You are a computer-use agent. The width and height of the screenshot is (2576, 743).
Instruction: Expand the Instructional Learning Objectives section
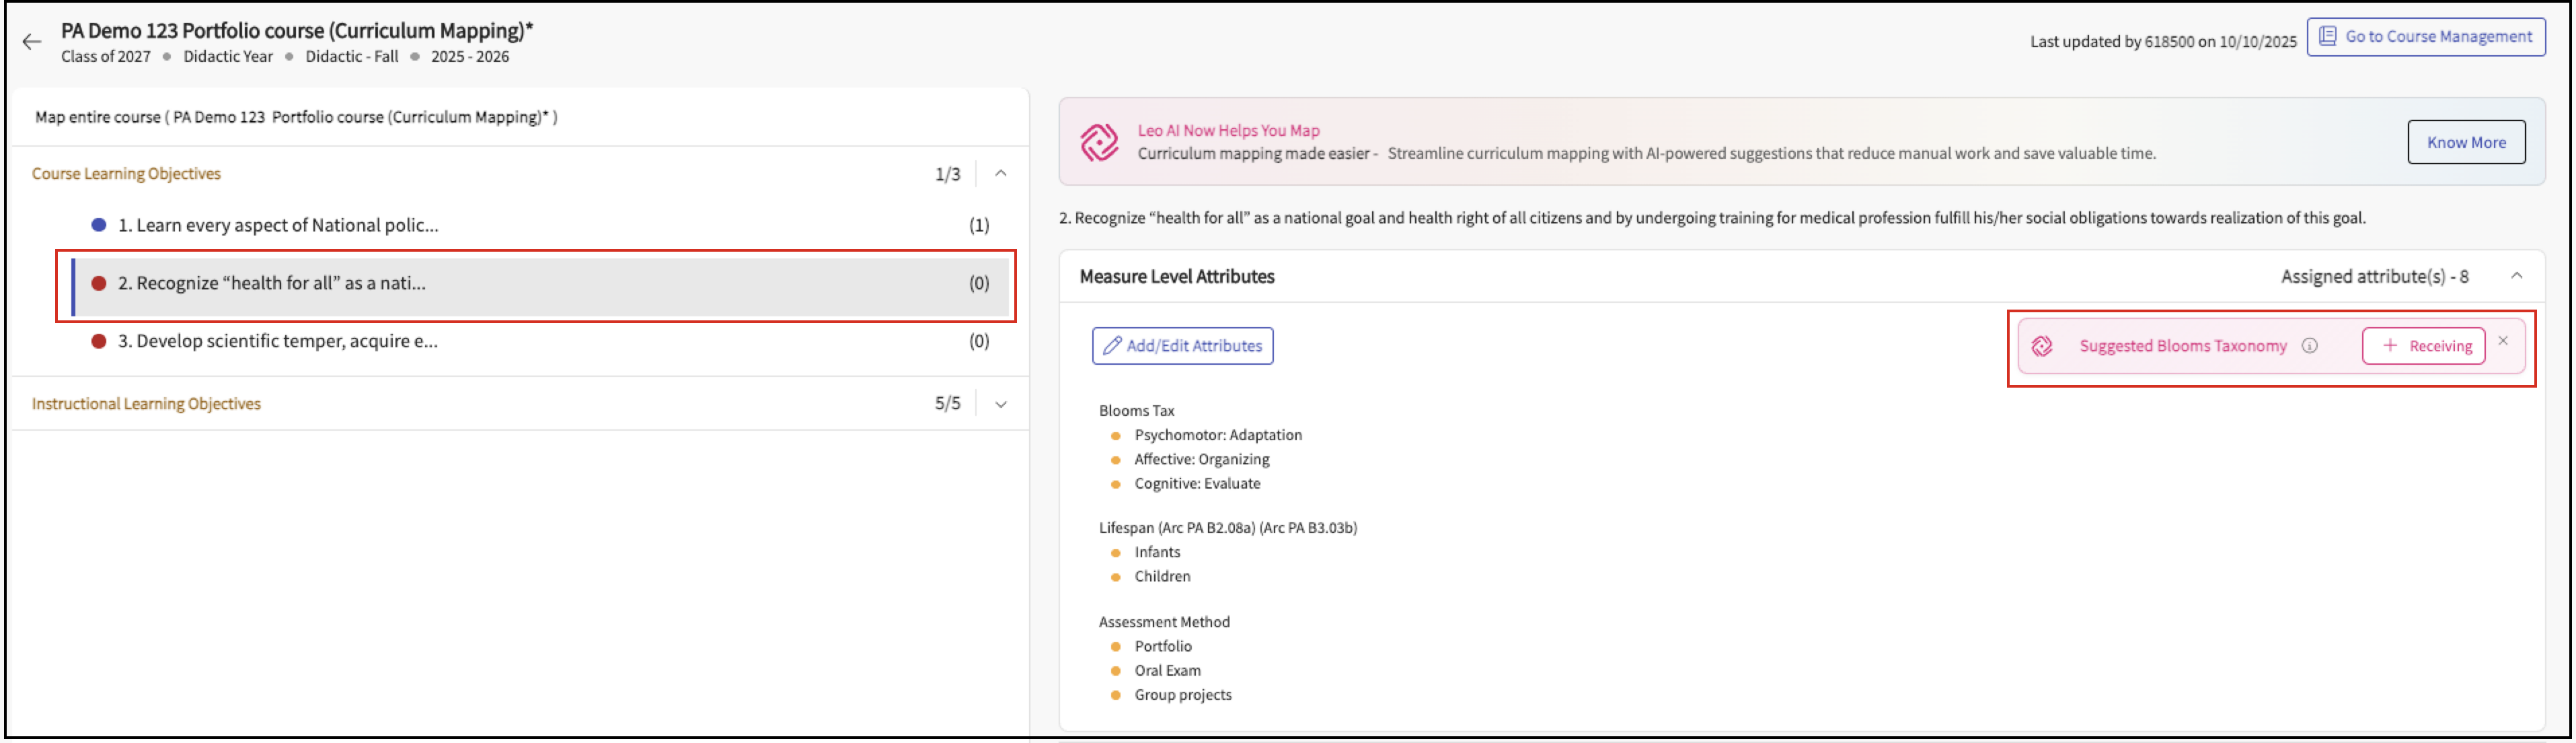pos(1000,404)
